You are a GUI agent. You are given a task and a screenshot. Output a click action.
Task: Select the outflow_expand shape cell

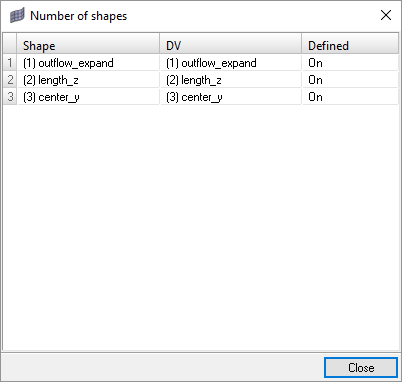(88, 63)
